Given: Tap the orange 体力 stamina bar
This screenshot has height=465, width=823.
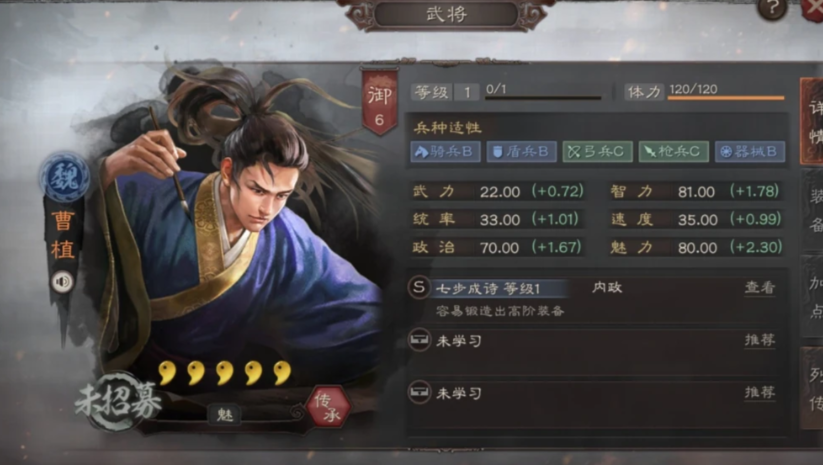Looking at the screenshot, I should 726,98.
